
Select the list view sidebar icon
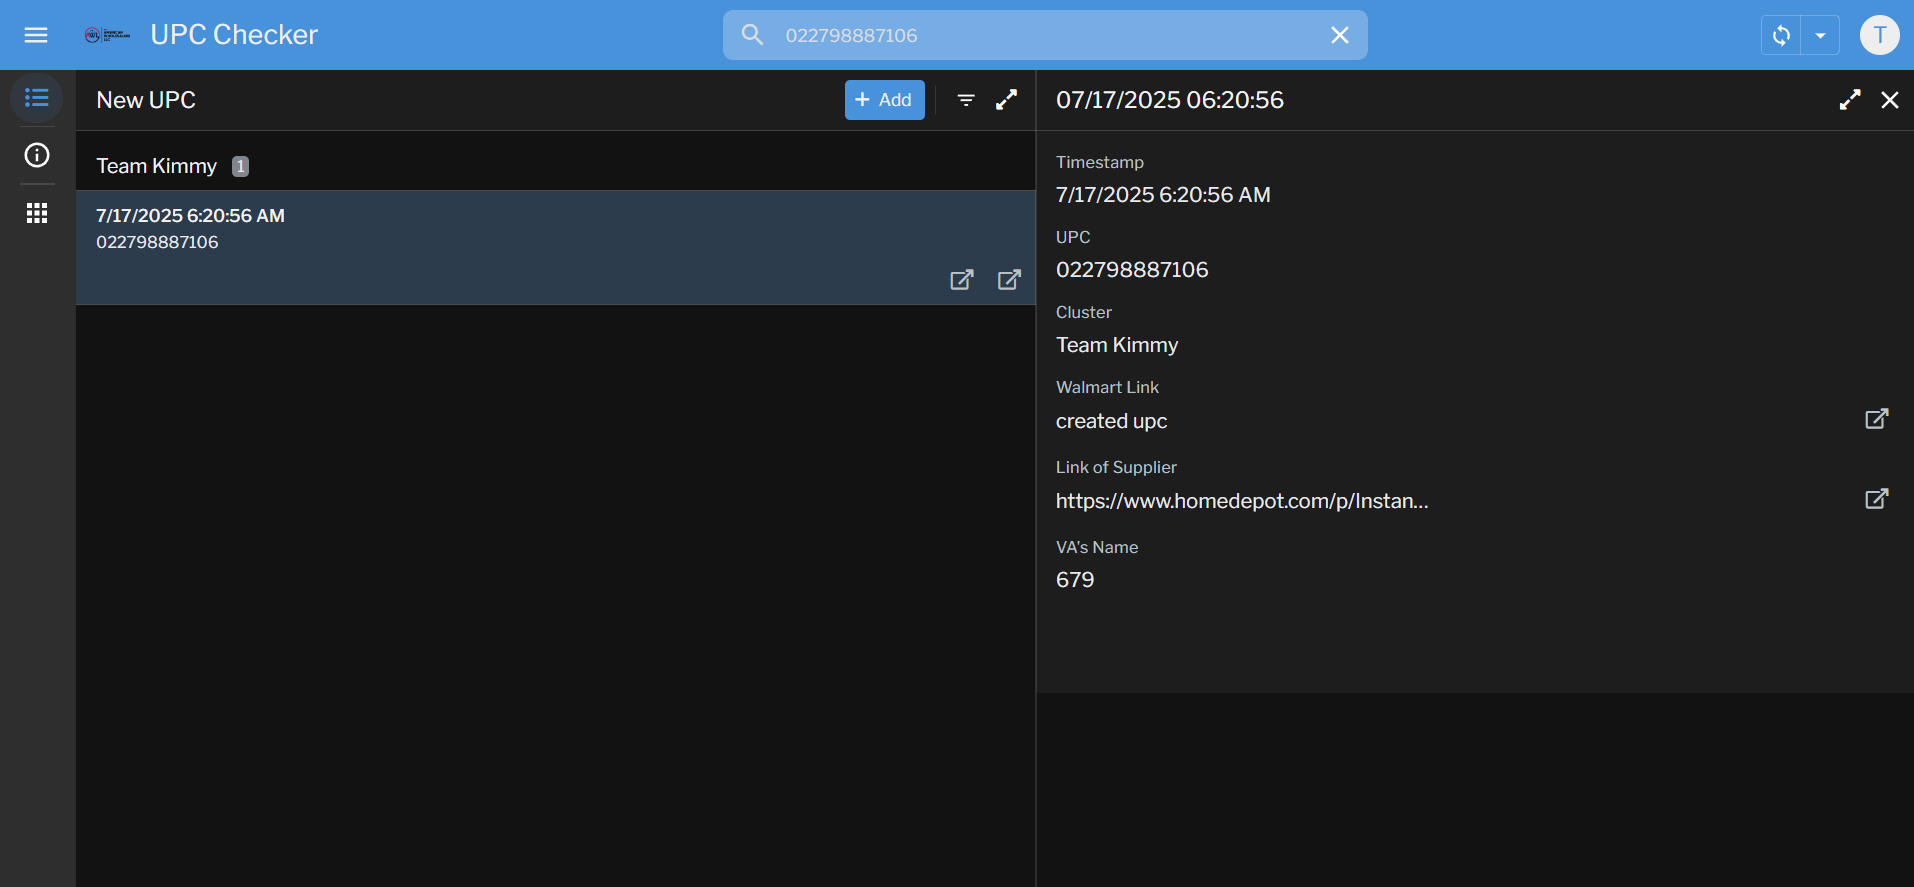pyautogui.click(x=37, y=98)
